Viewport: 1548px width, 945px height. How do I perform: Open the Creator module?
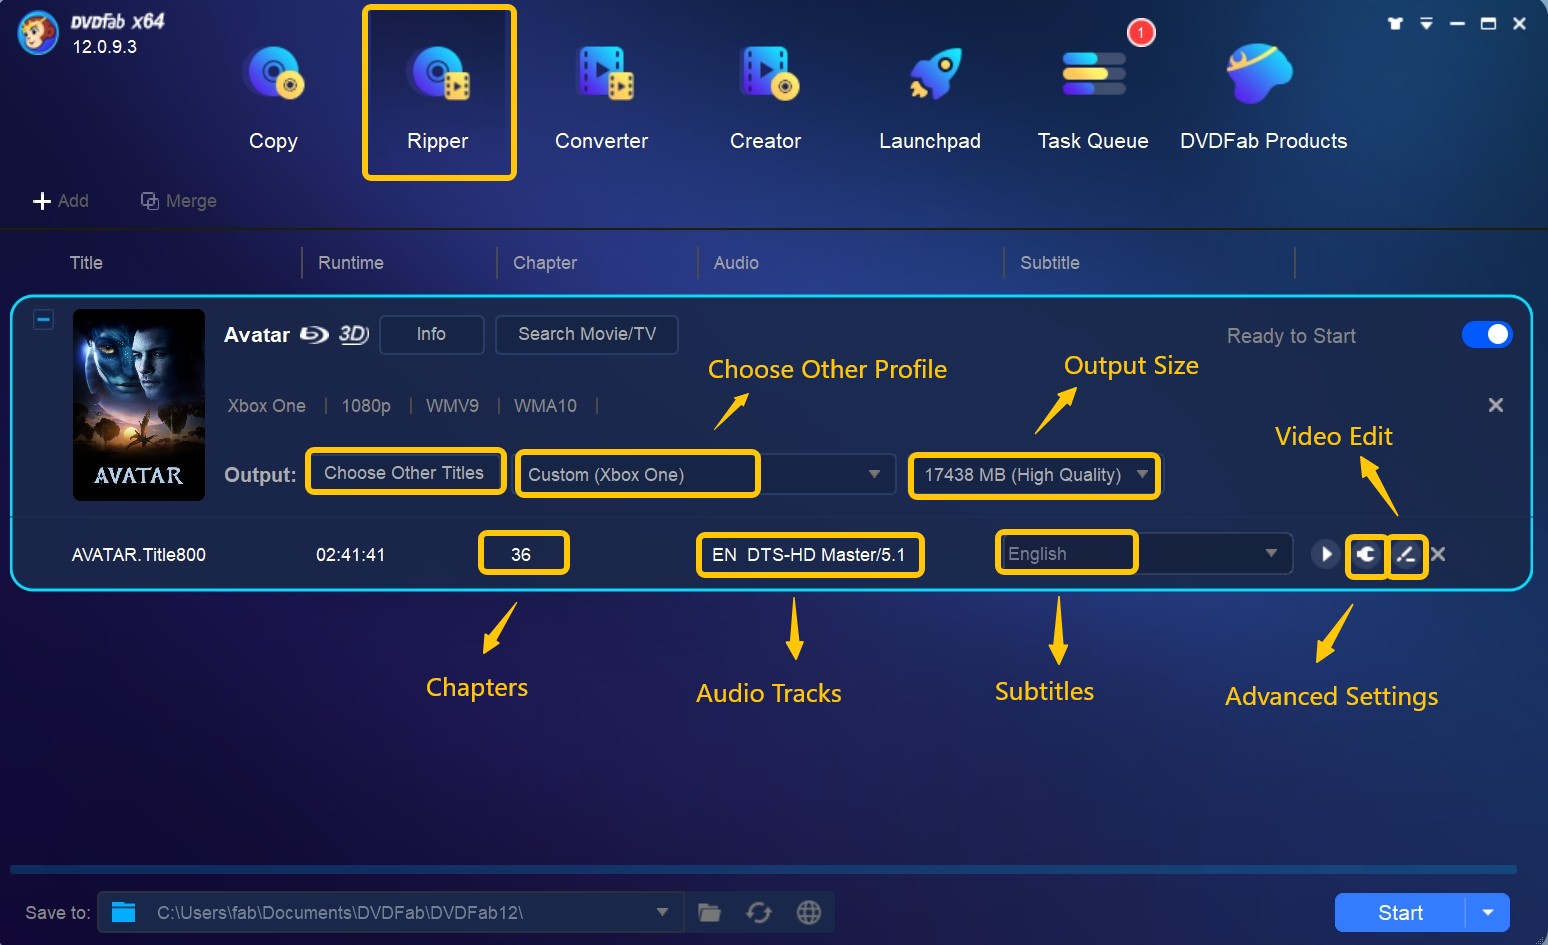(765, 96)
